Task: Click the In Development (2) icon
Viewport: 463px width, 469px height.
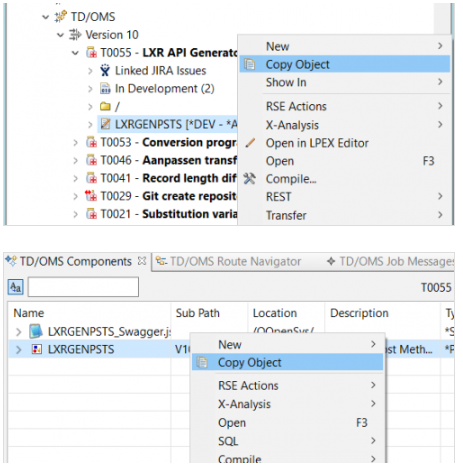Action: click(105, 88)
